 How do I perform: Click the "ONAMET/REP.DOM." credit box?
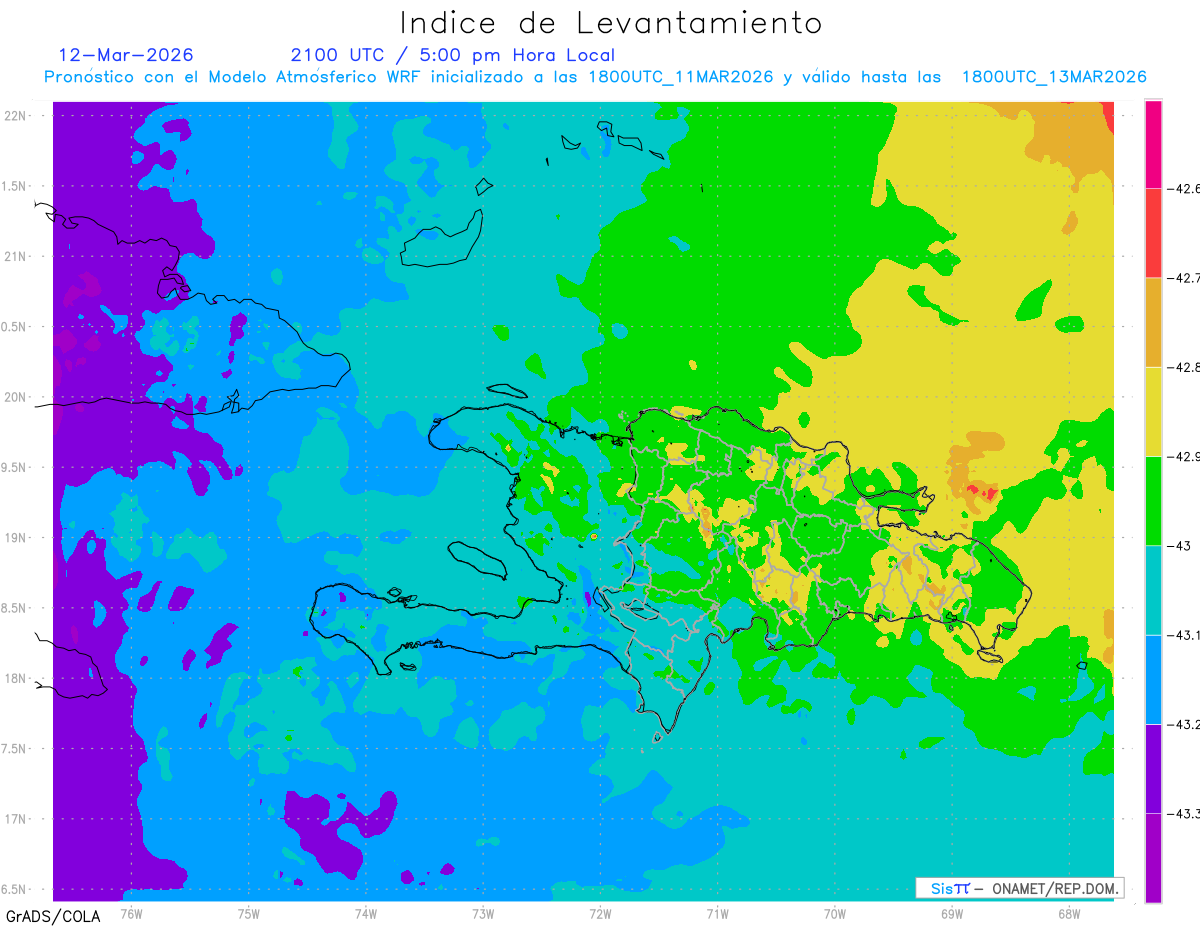pos(1019,888)
